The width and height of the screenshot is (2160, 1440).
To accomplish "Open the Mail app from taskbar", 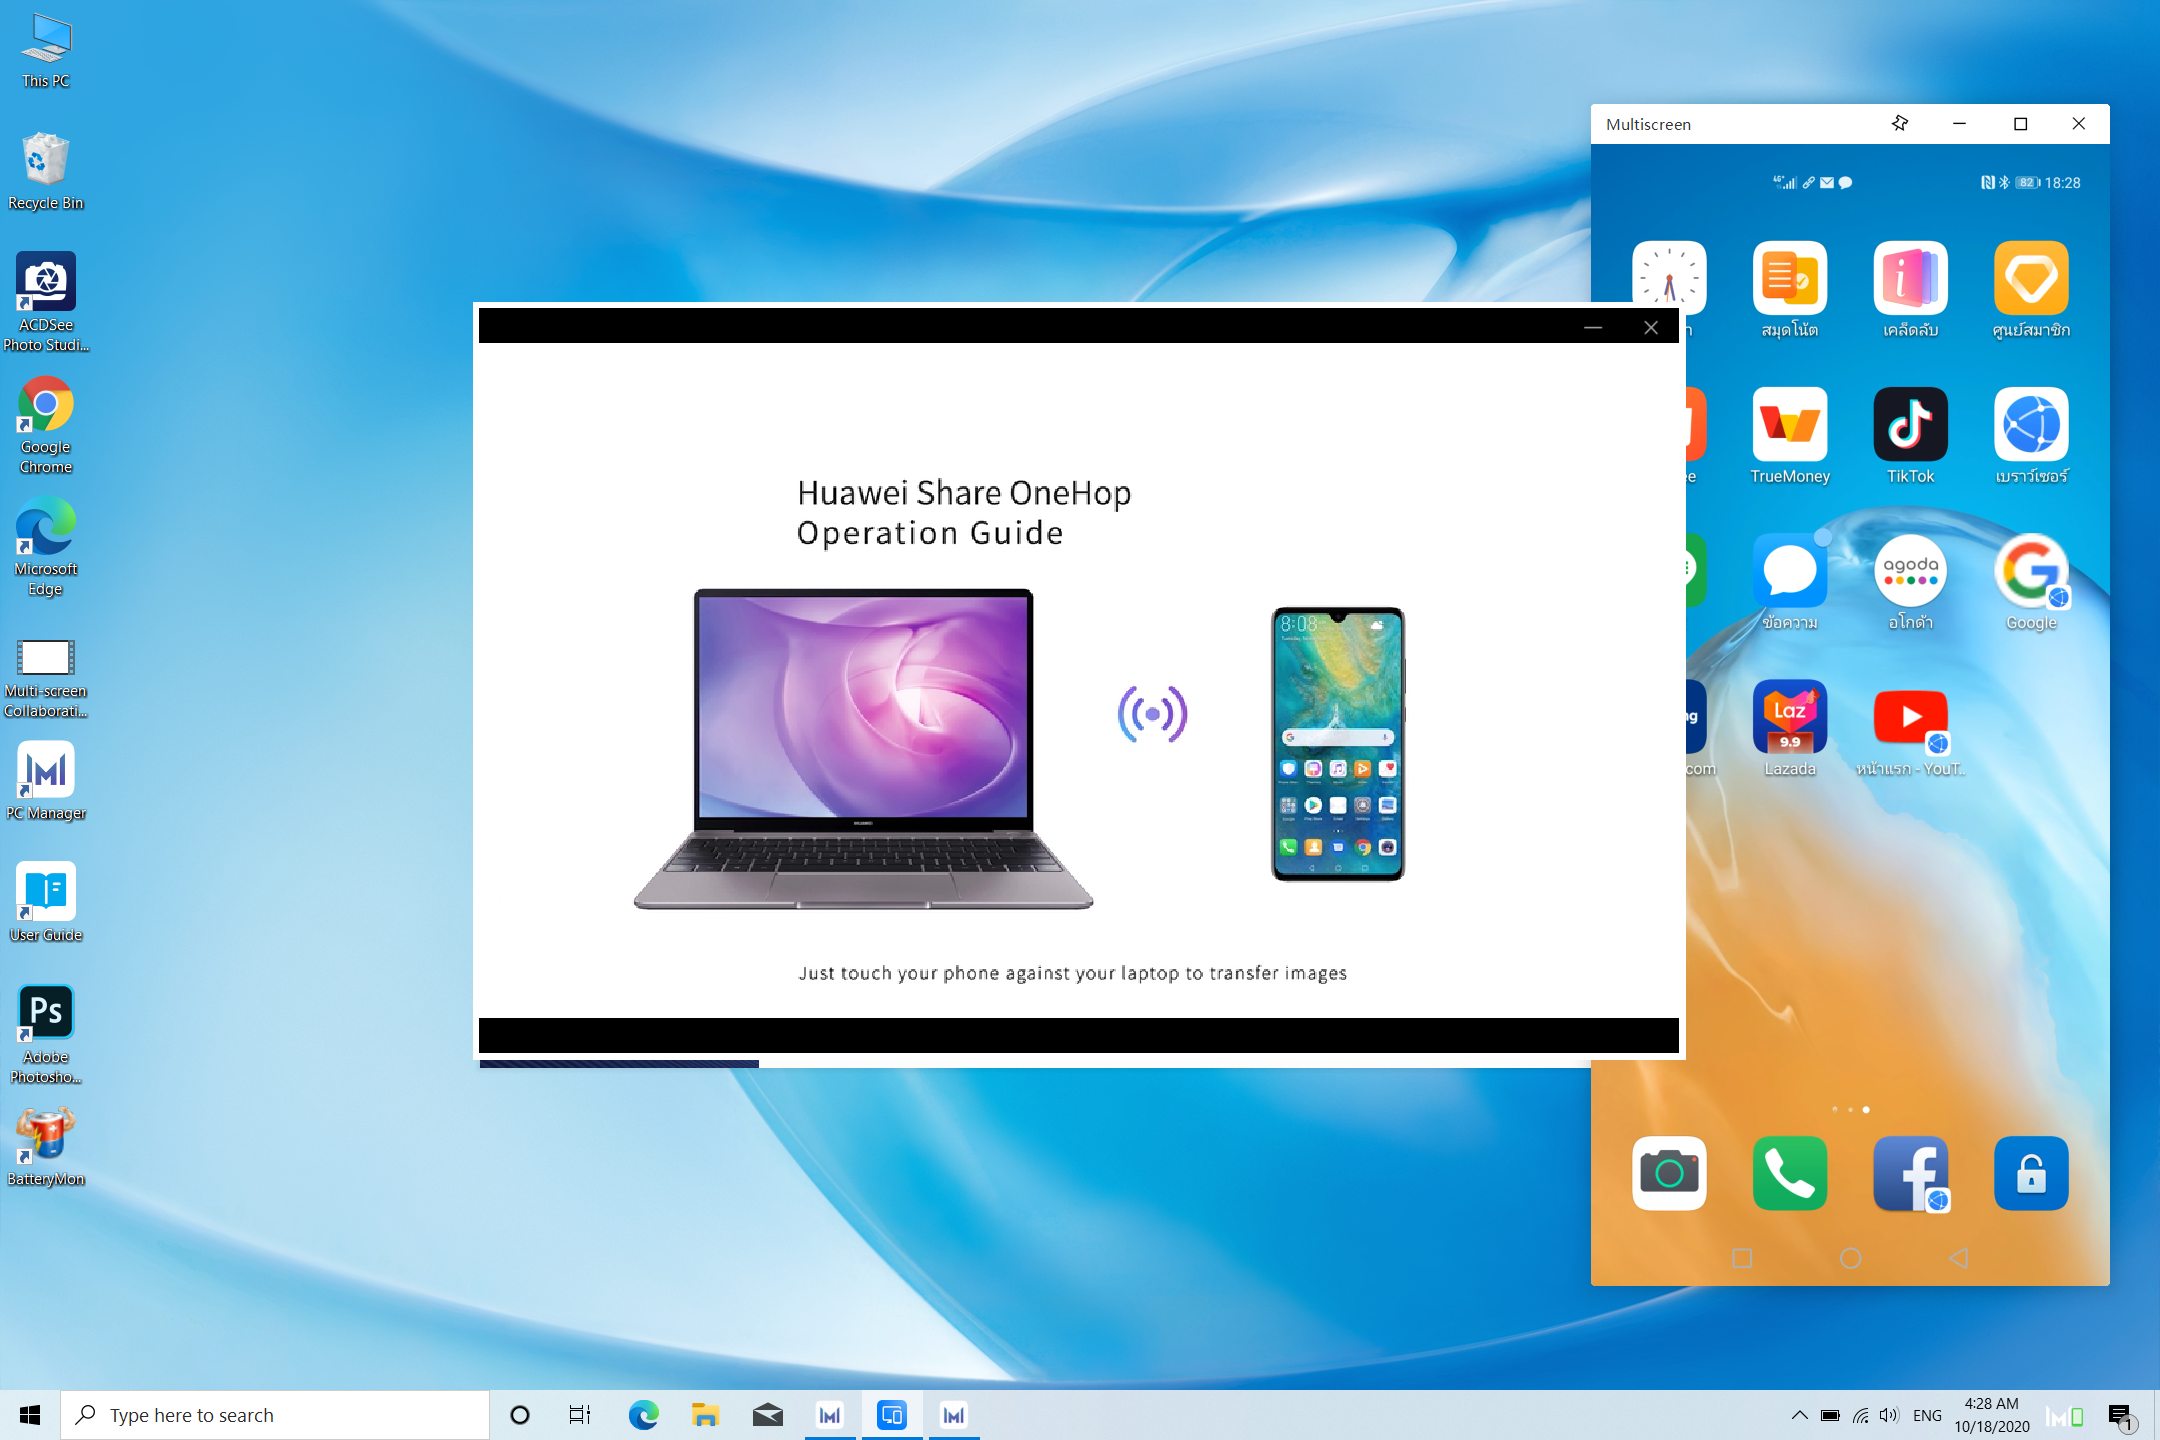I will (767, 1415).
